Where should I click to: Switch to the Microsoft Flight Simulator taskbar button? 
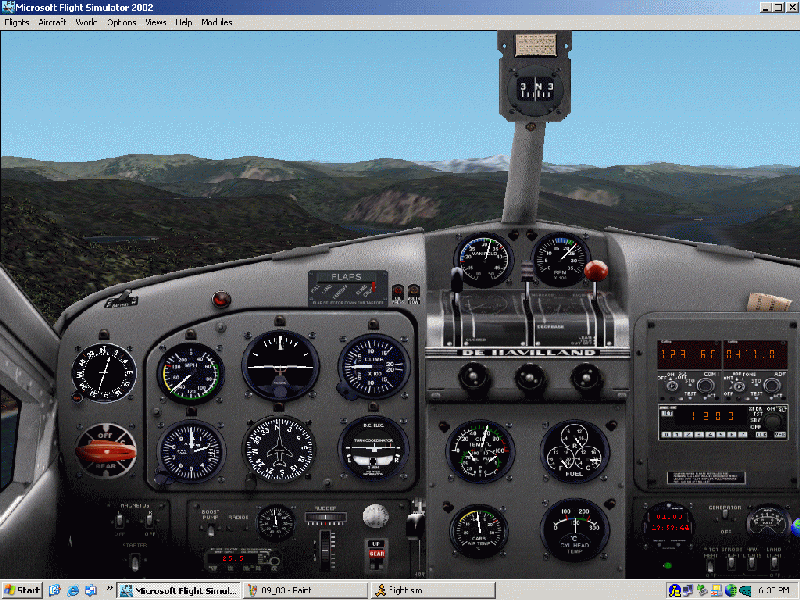(x=179, y=590)
